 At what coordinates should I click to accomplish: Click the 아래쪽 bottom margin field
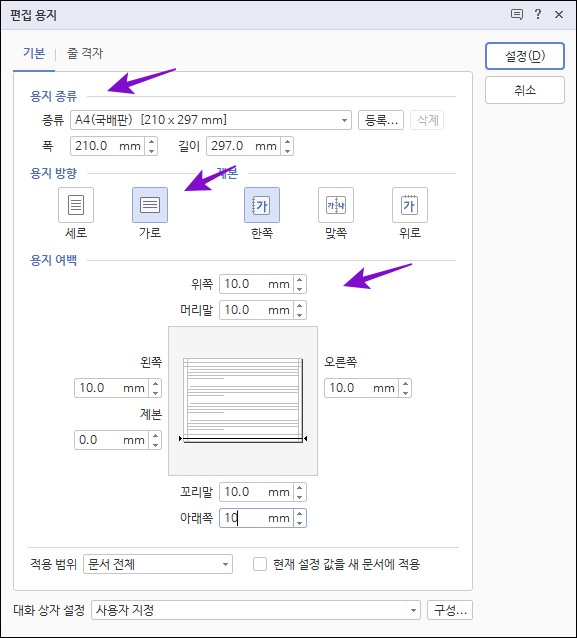point(258,518)
